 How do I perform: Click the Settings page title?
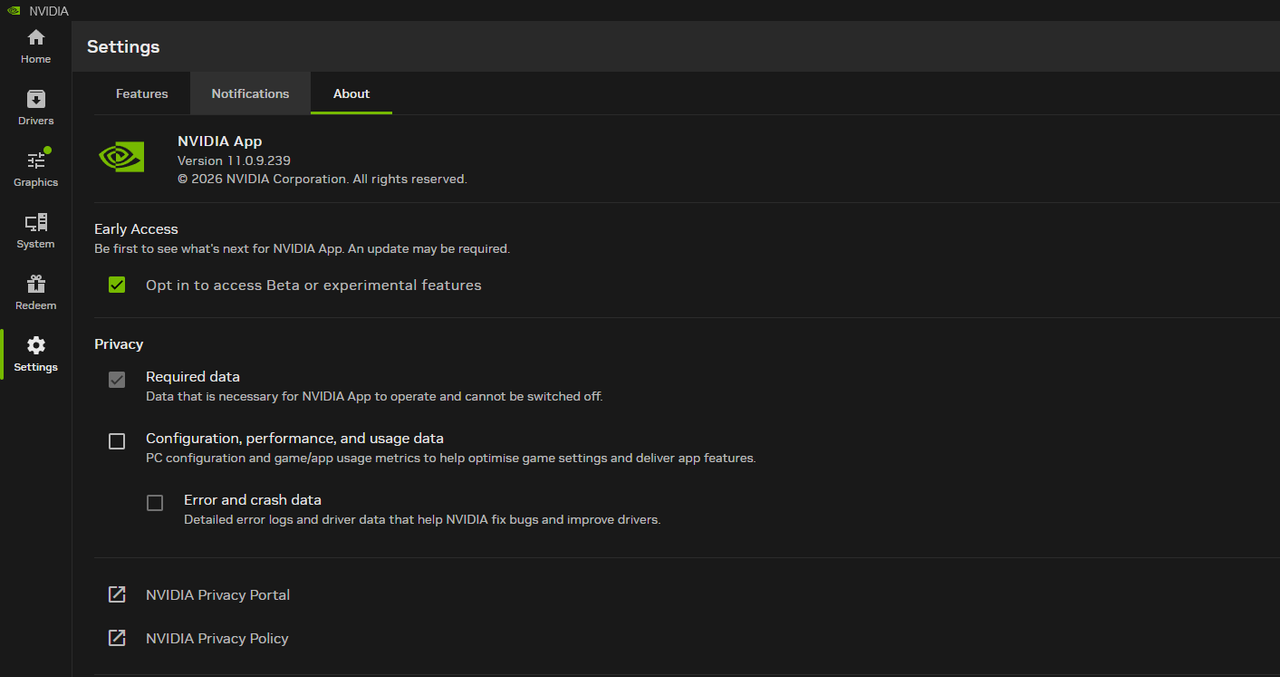point(123,47)
